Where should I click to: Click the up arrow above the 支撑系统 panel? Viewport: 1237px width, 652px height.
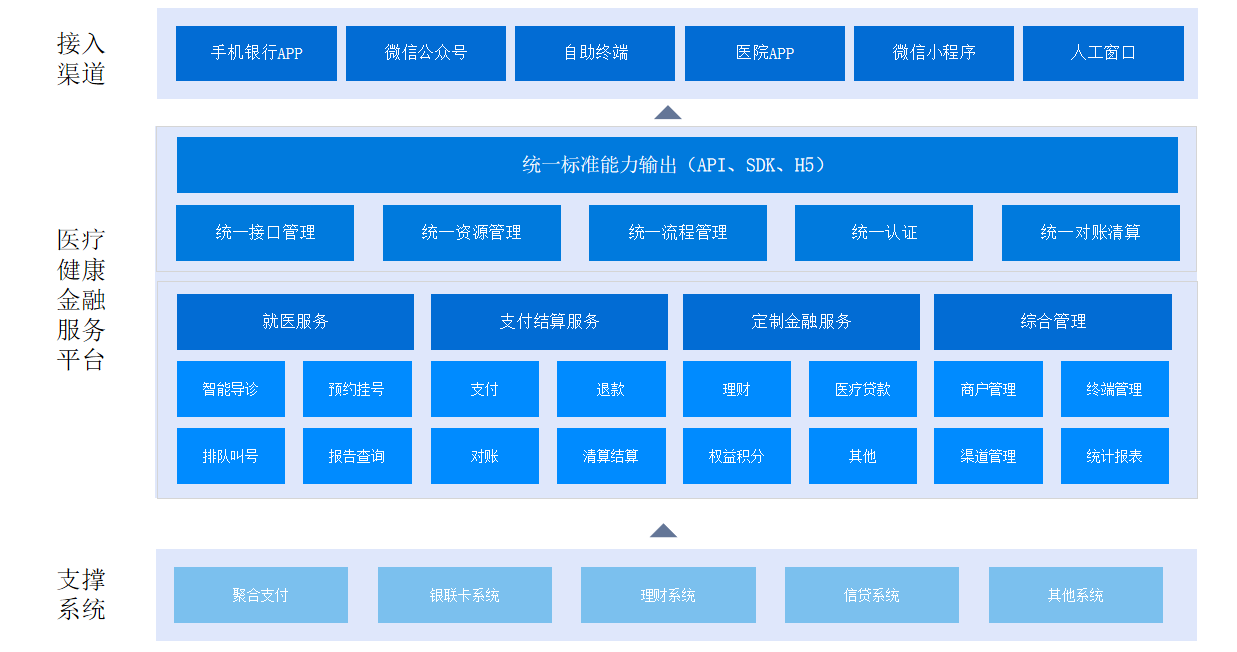(663, 531)
